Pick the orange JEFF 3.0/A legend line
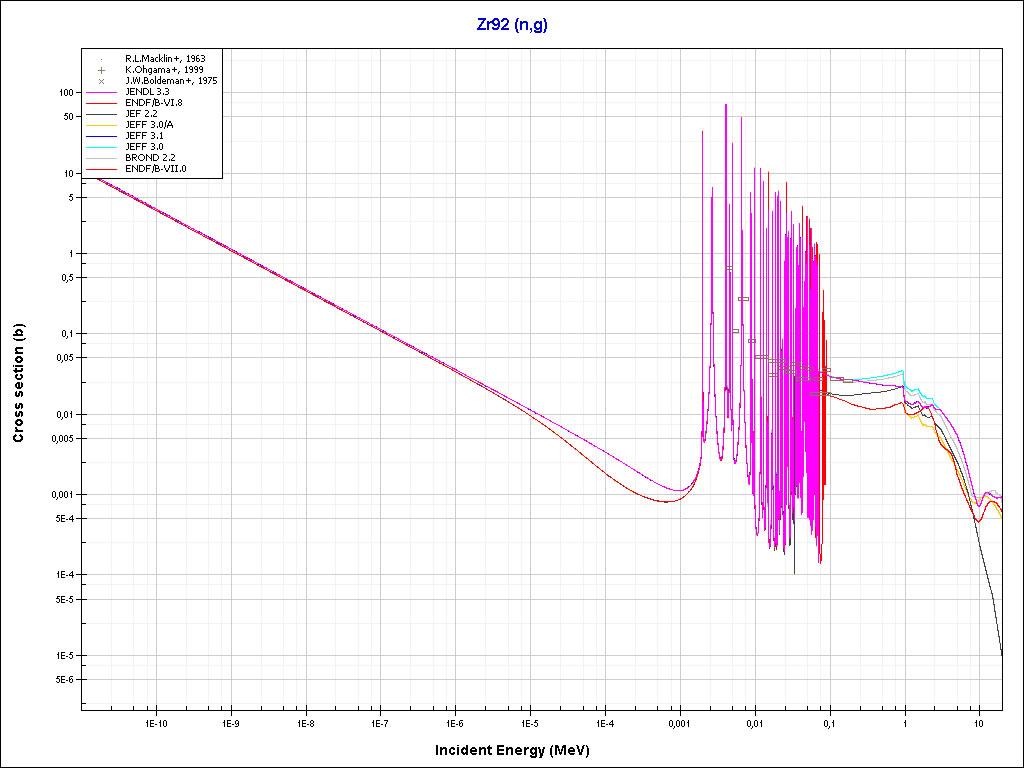 click(102, 125)
